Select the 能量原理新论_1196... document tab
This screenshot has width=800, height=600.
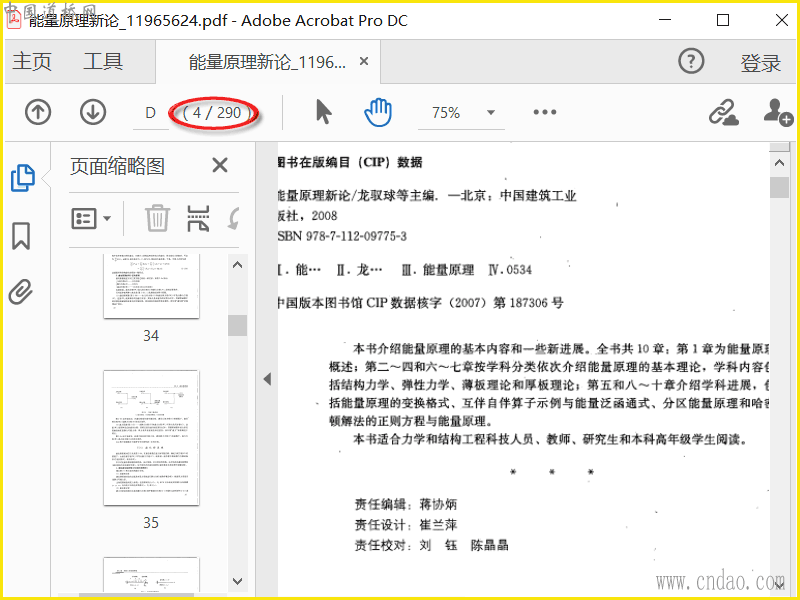(x=267, y=62)
